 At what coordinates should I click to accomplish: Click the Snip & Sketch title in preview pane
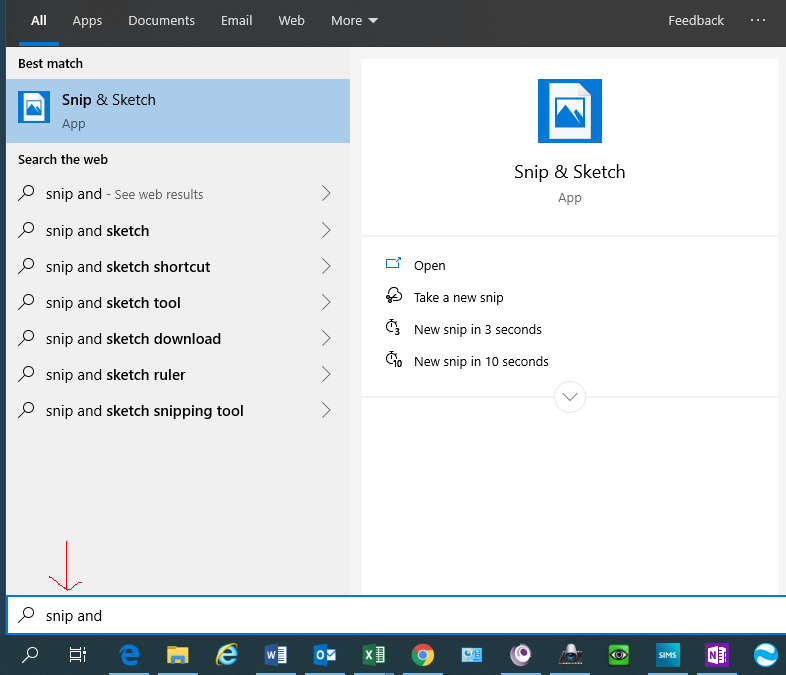click(x=570, y=172)
